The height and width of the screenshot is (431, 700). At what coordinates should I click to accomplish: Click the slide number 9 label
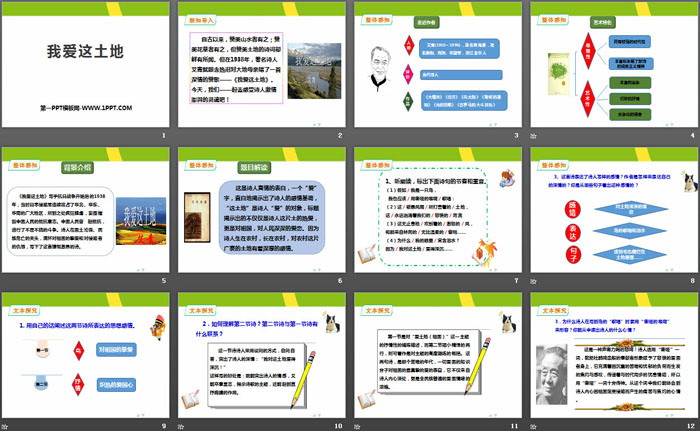pyautogui.click(x=164, y=426)
